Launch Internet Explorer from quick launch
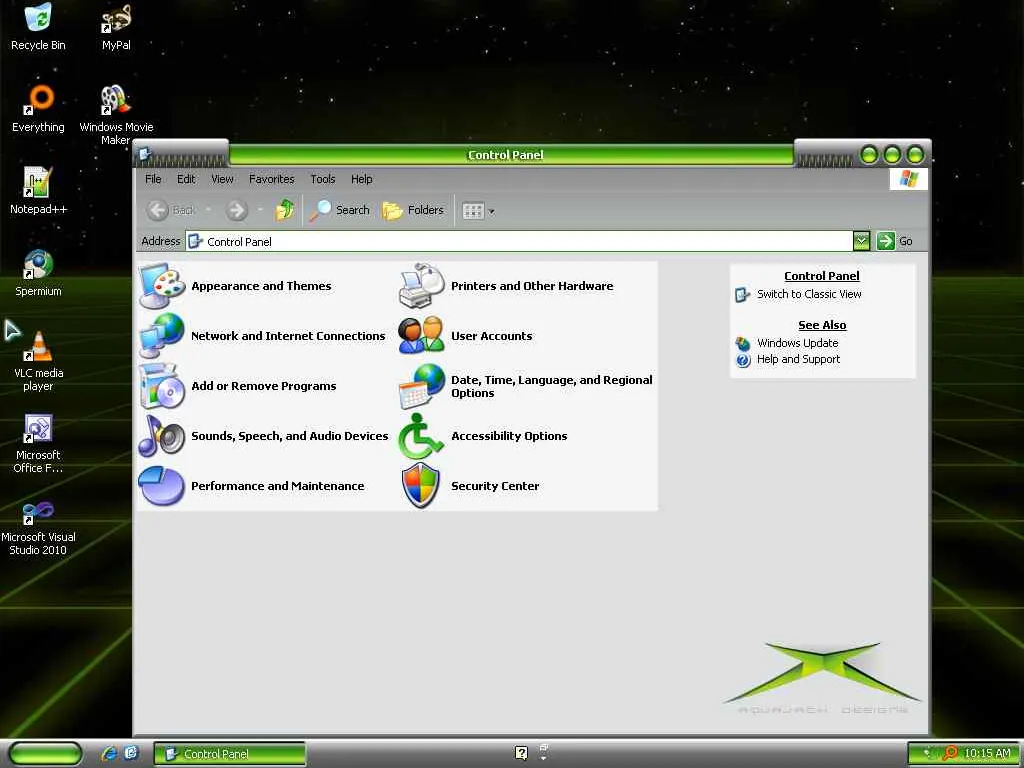Image resolution: width=1024 pixels, height=768 pixels. pyautogui.click(x=109, y=753)
